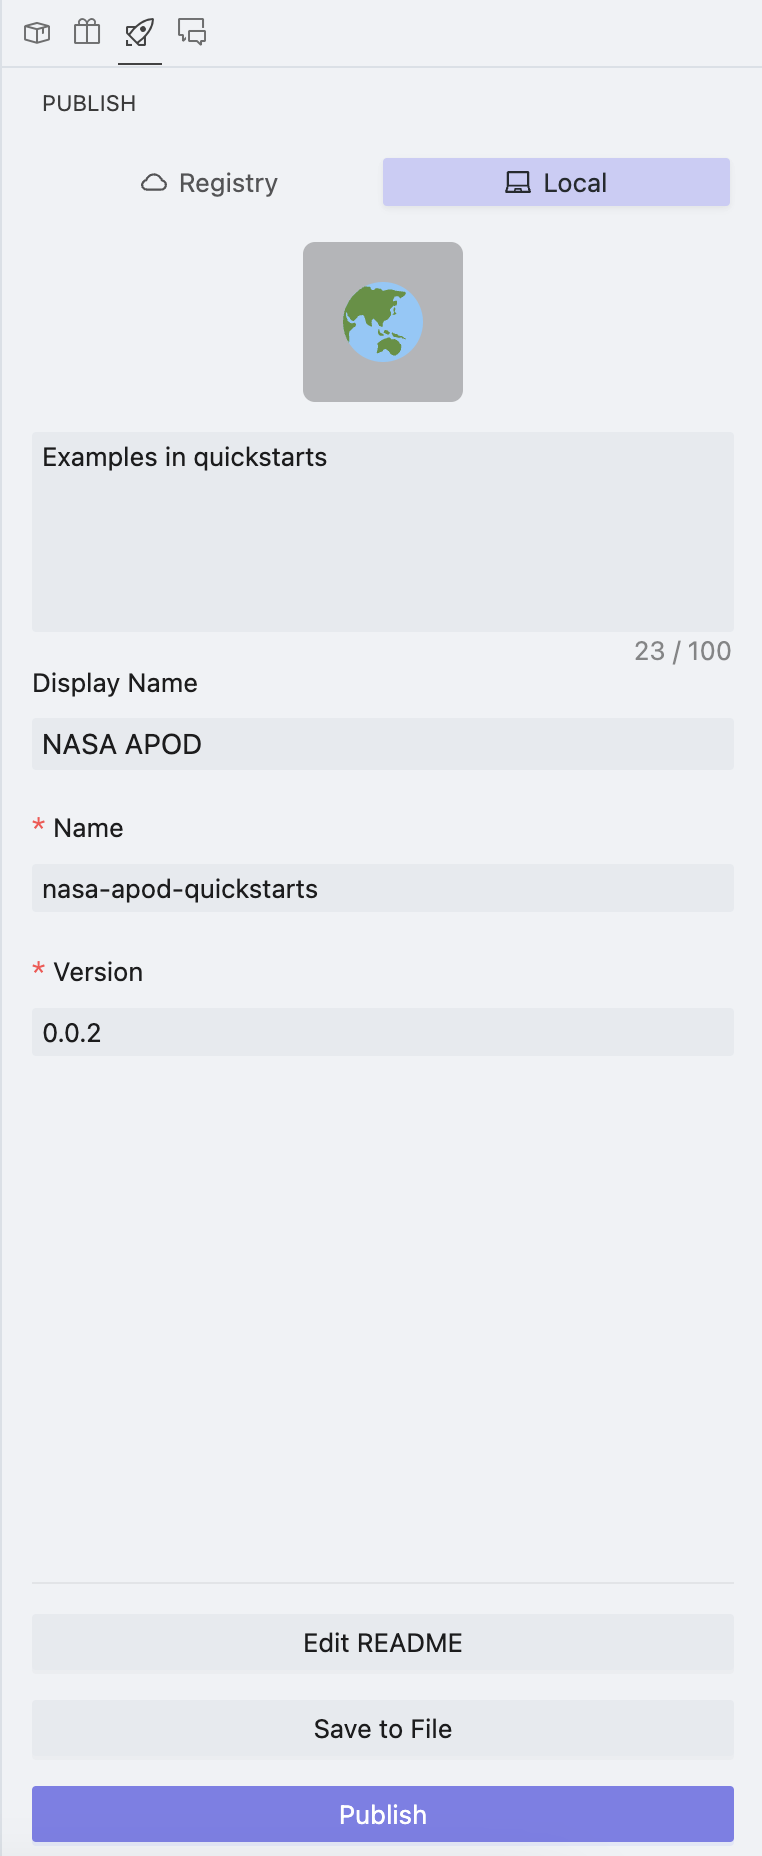
Task: Open the chat bubbles icon tab
Action: (x=192, y=33)
